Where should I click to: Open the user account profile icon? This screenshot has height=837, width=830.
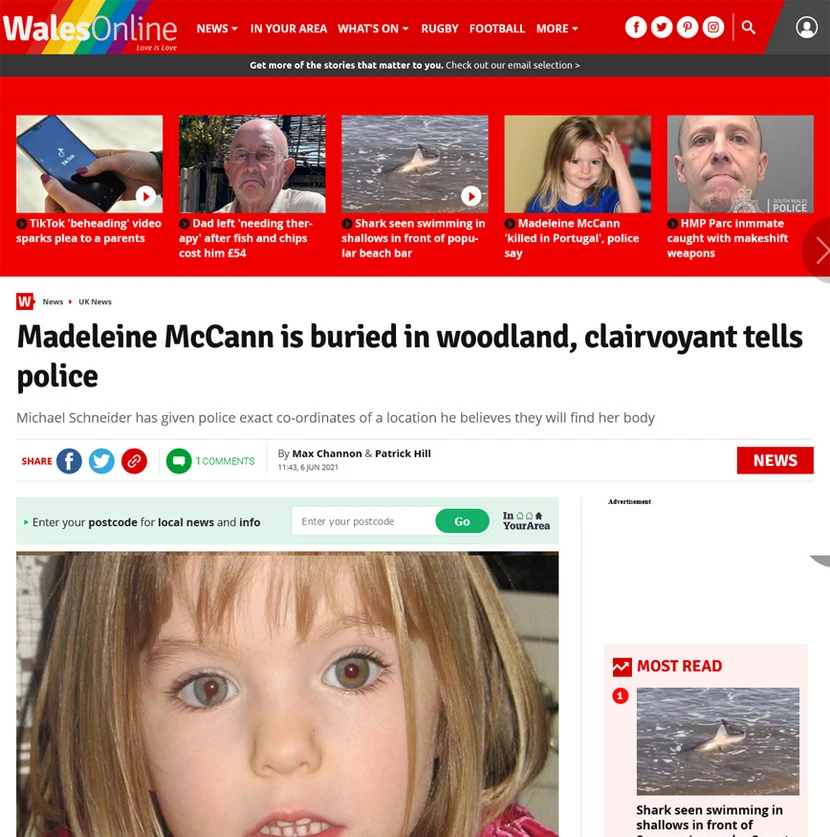pos(807,27)
